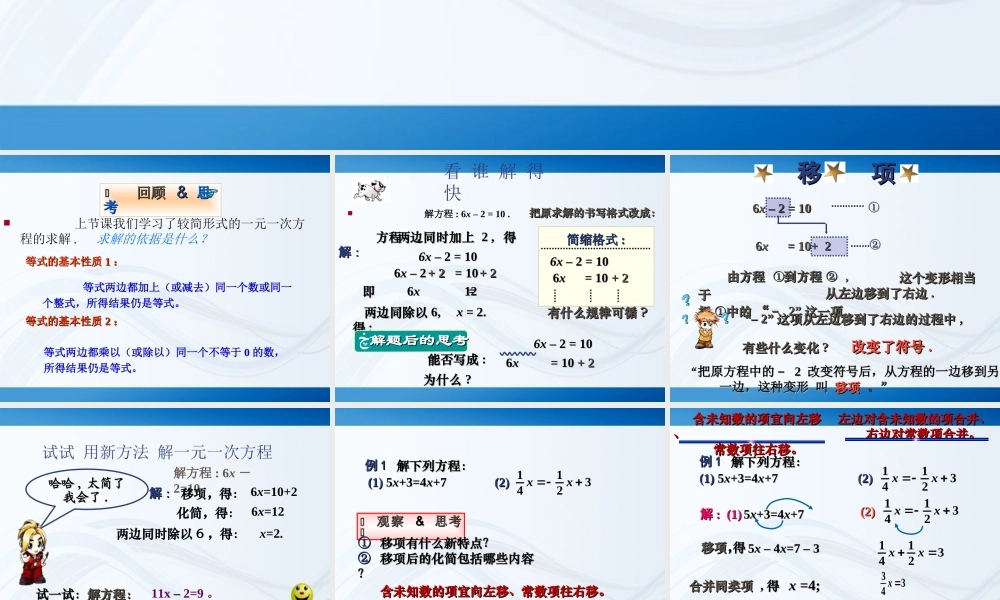Click the dashed box around –2
The height and width of the screenshot is (600, 1000).
777,208
